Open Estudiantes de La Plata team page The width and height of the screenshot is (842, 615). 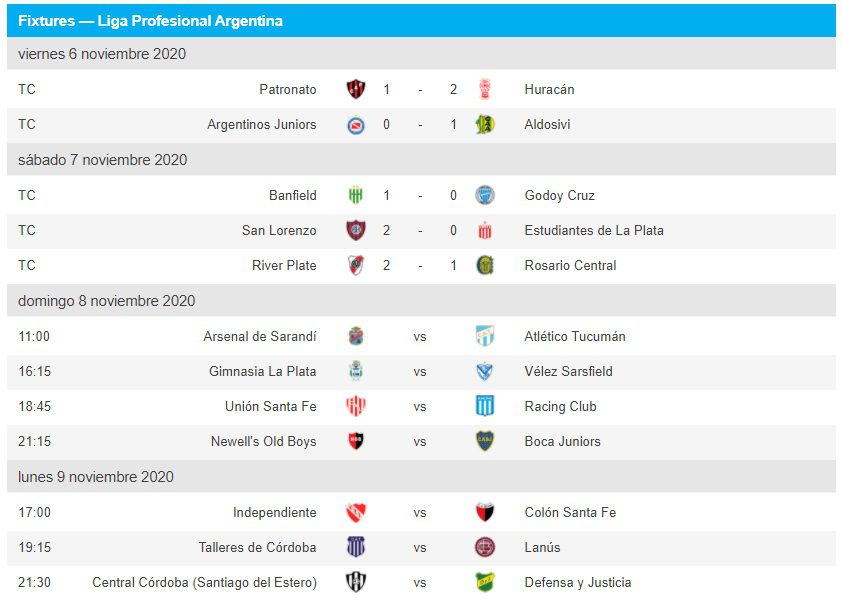click(593, 230)
